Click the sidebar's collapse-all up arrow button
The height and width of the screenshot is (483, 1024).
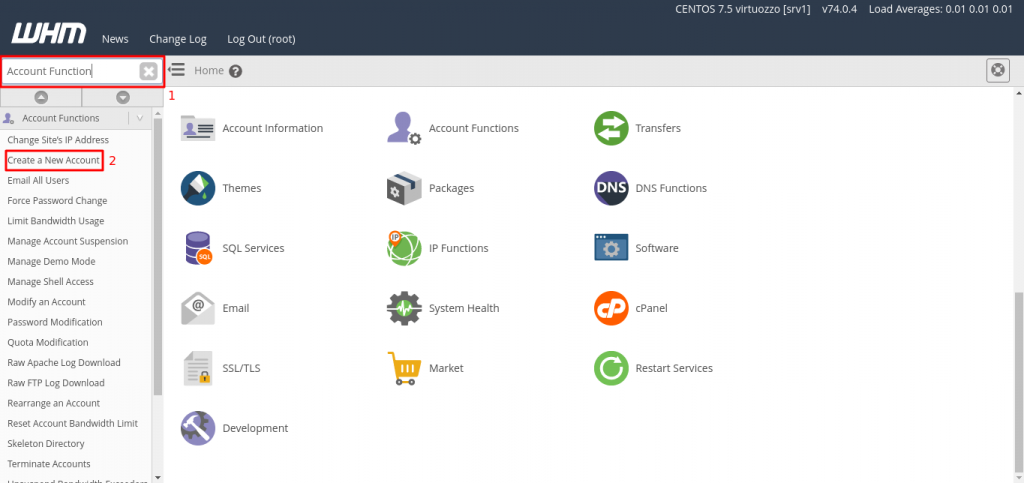41,97
